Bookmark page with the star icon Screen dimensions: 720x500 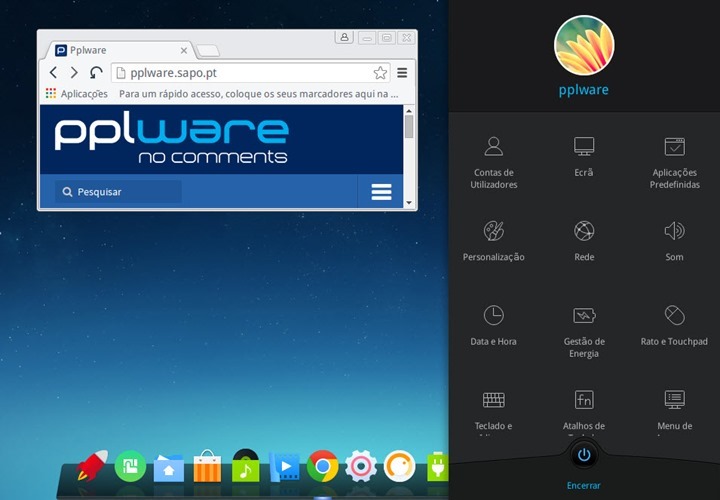(x=380, y=73)
